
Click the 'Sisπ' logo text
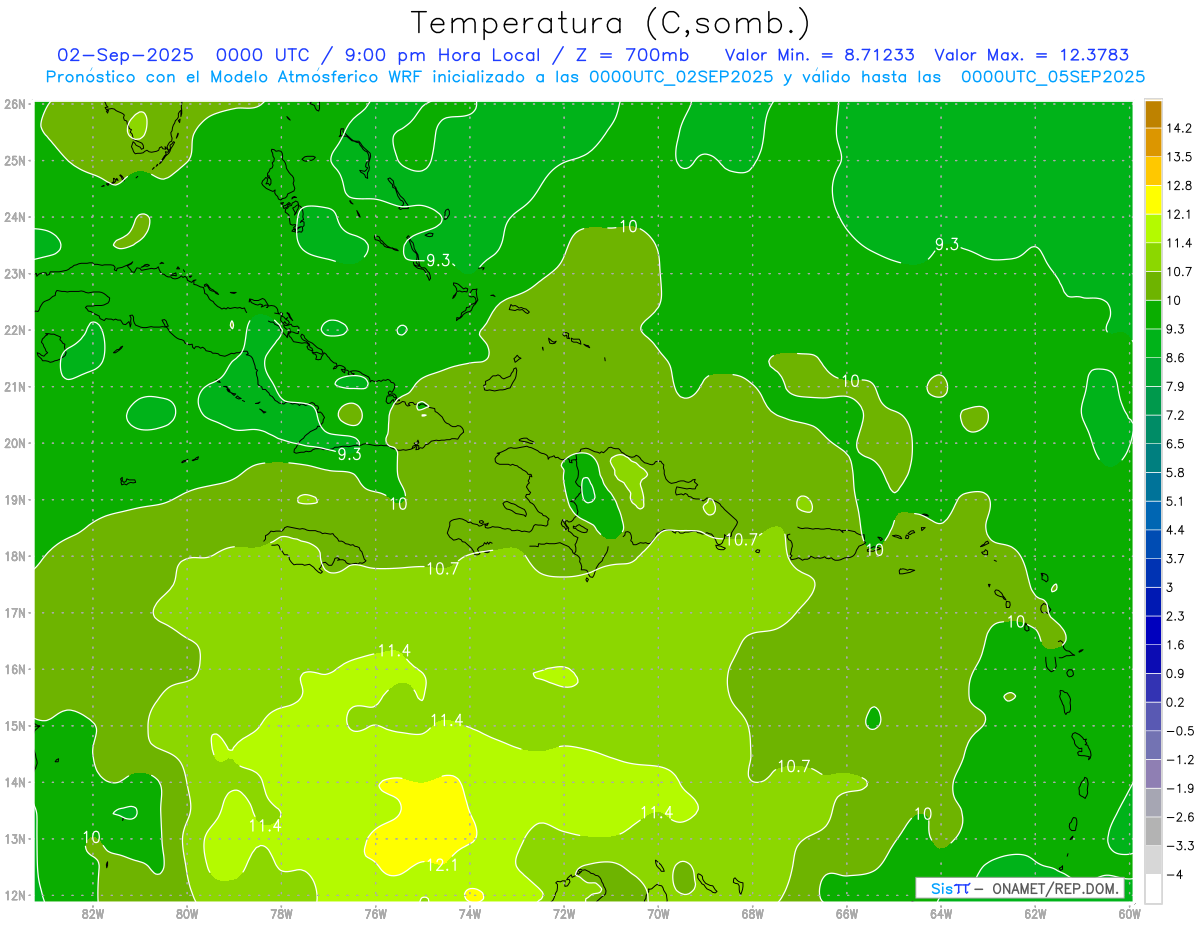949,888
